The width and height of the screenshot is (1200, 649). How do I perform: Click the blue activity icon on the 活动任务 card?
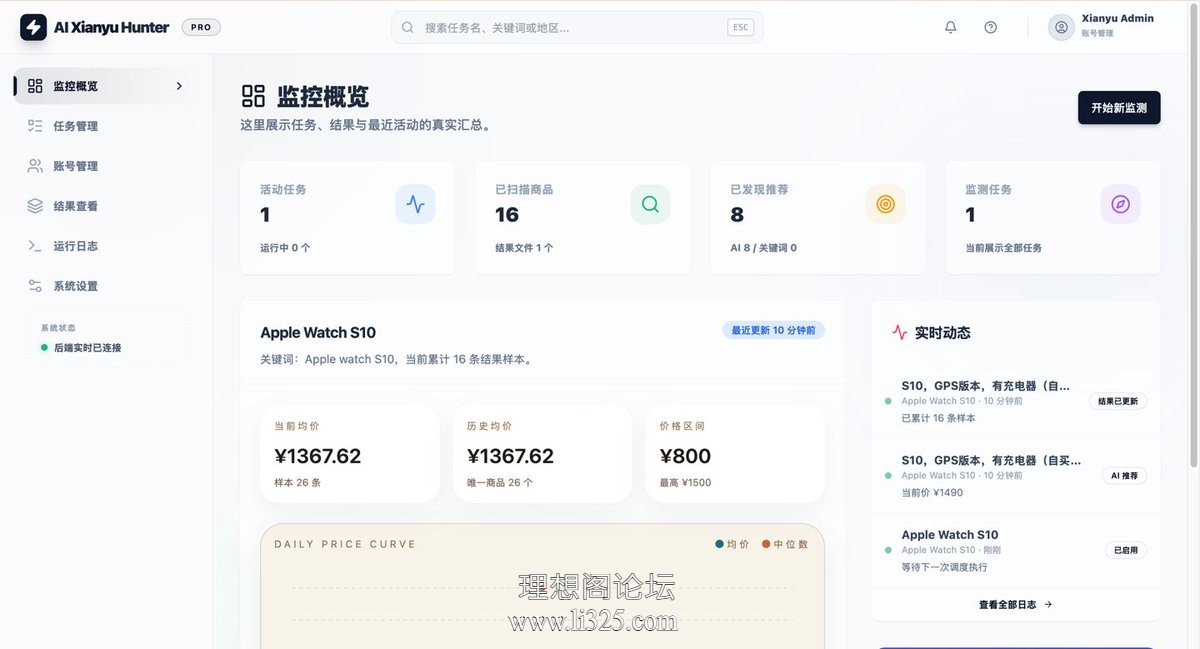[415, 204]
